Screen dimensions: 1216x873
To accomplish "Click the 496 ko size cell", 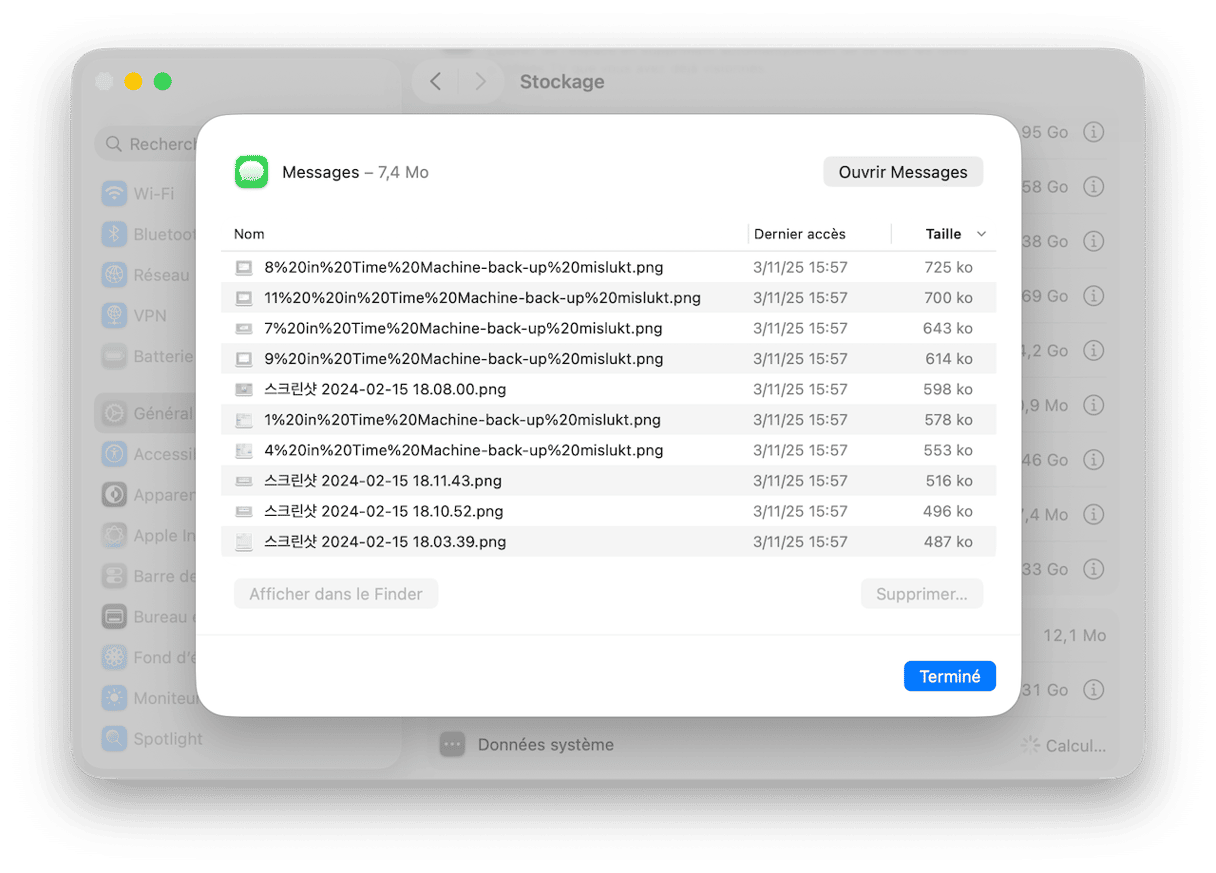I will 948,512.
